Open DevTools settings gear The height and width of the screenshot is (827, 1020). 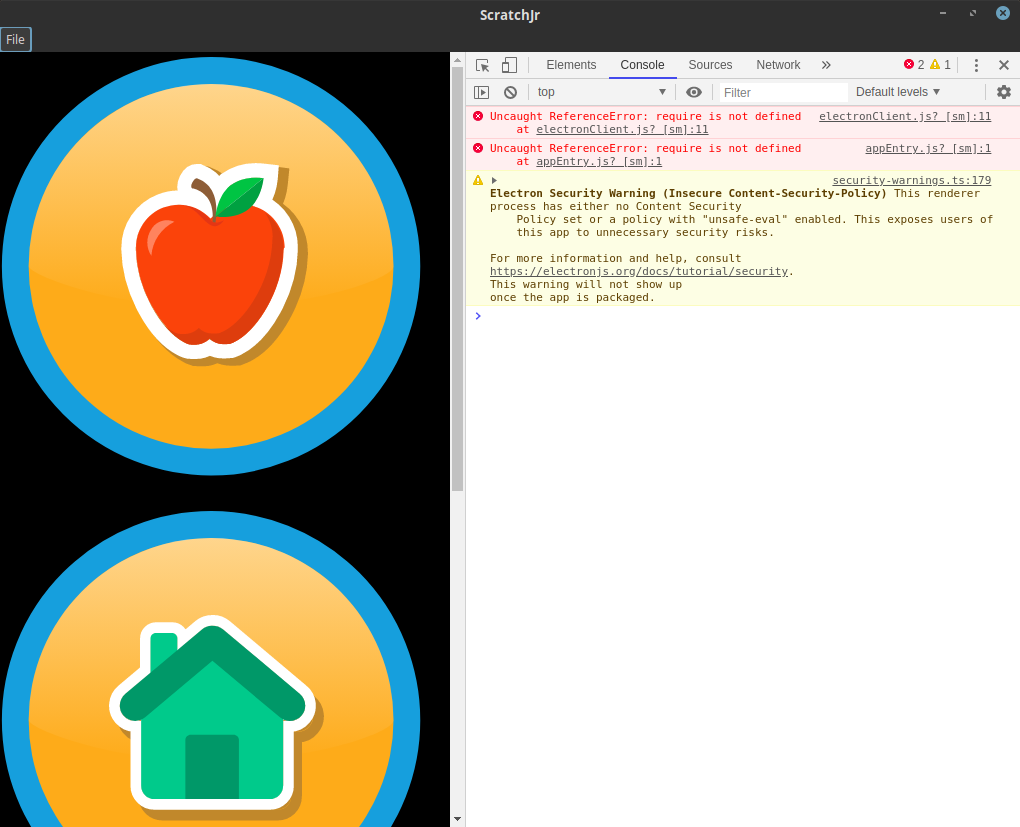pyautogui.click(x=1004, y=91)
